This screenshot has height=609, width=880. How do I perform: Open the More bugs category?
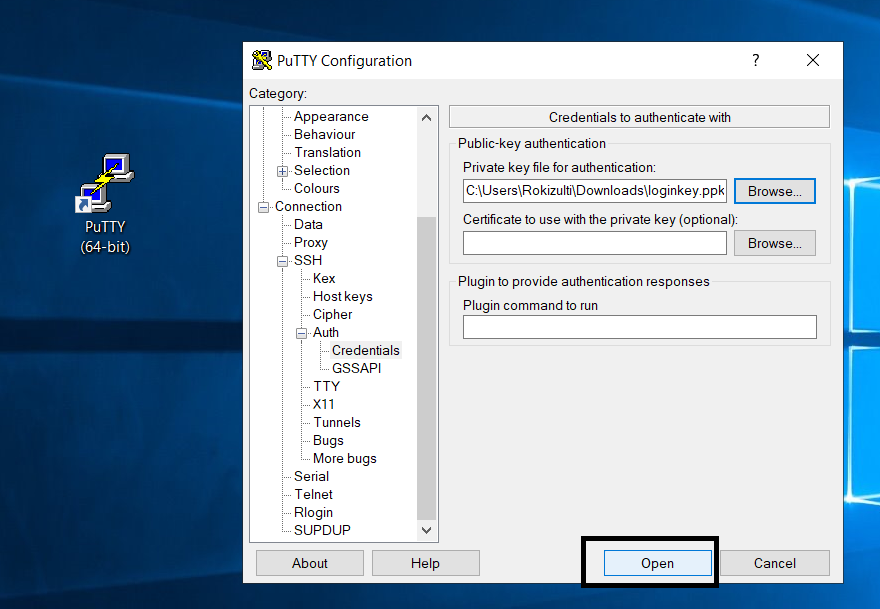click(x=345, y=457)
